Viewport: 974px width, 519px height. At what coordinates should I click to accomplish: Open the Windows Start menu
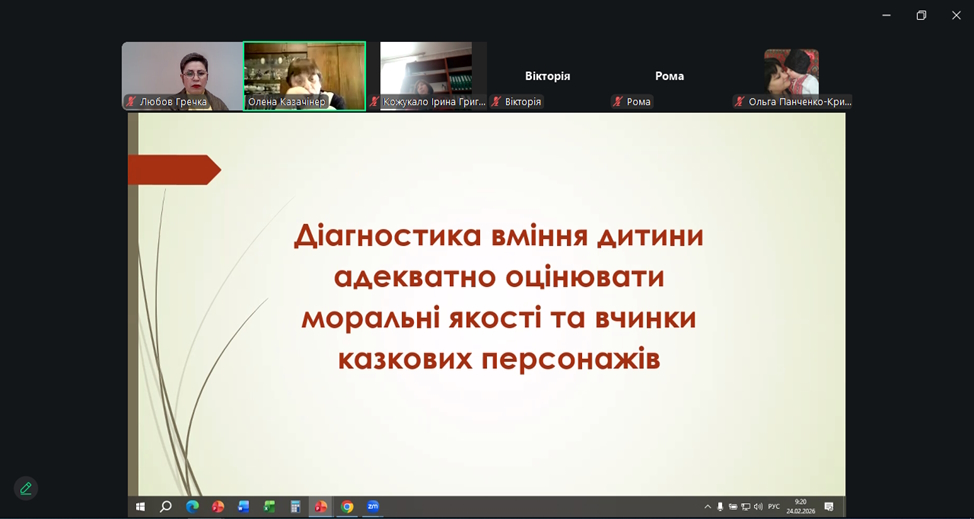[140, 507]
